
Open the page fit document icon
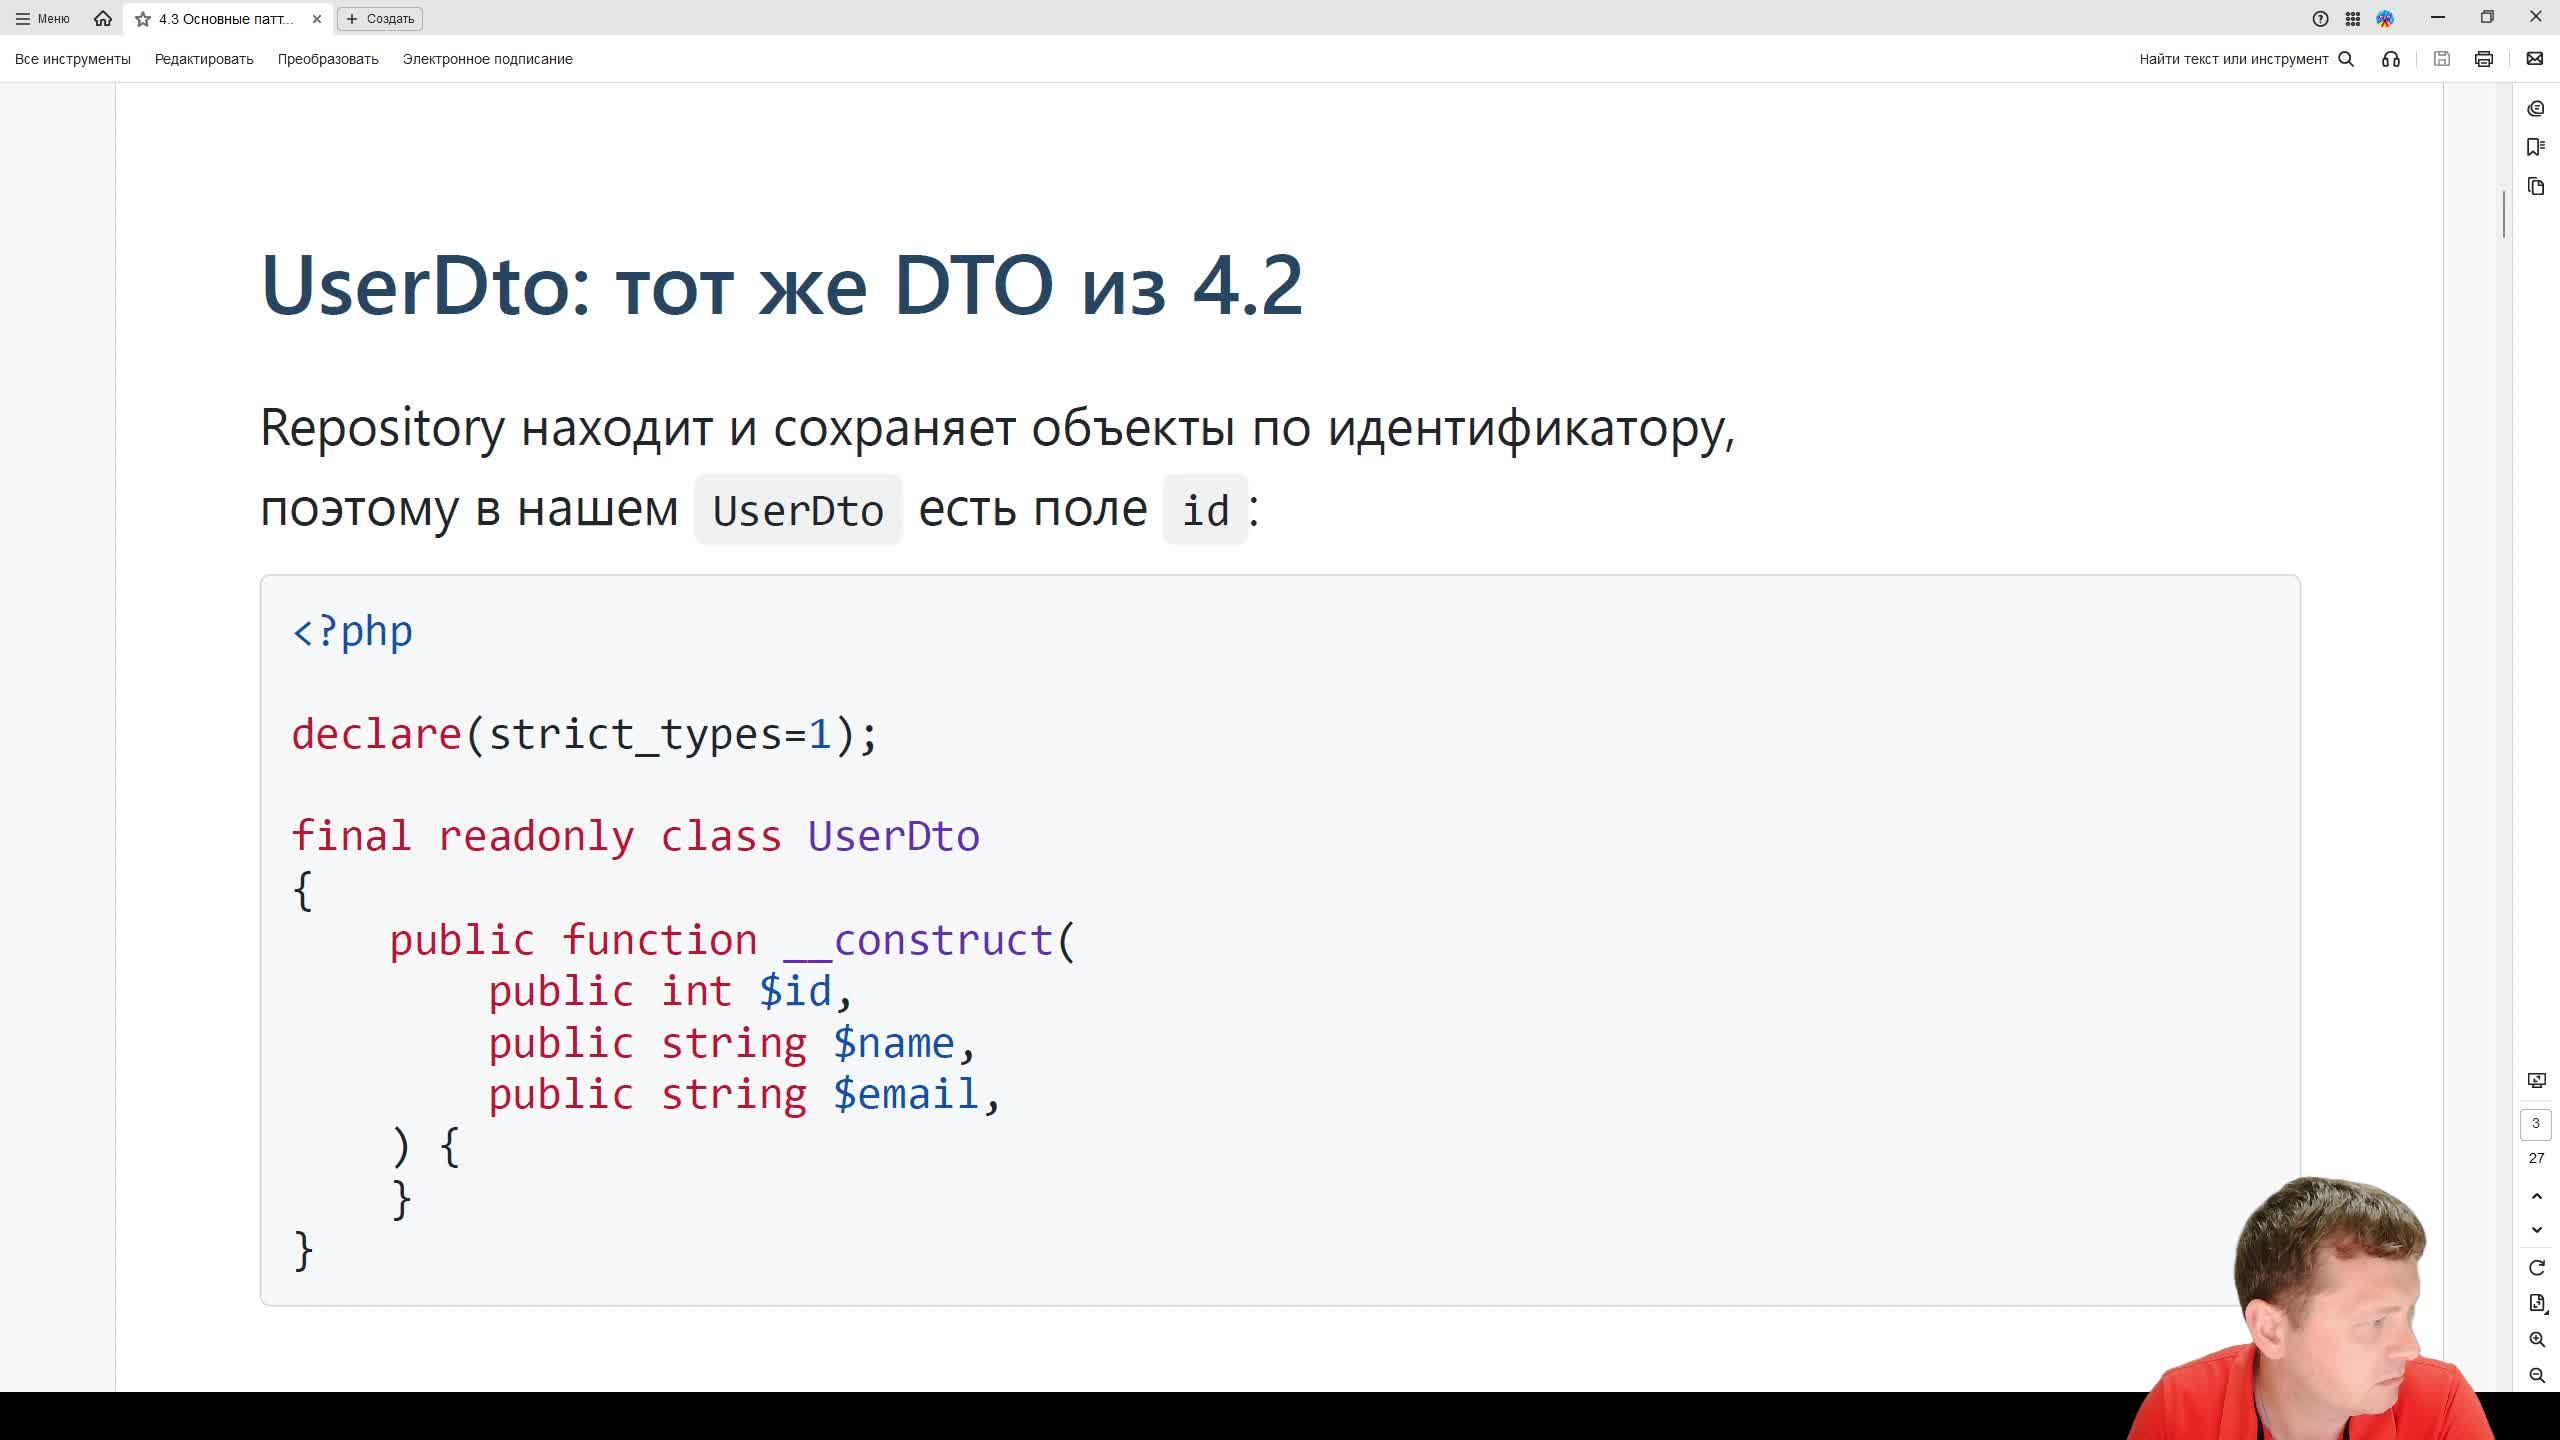tap(2537, 1303)
